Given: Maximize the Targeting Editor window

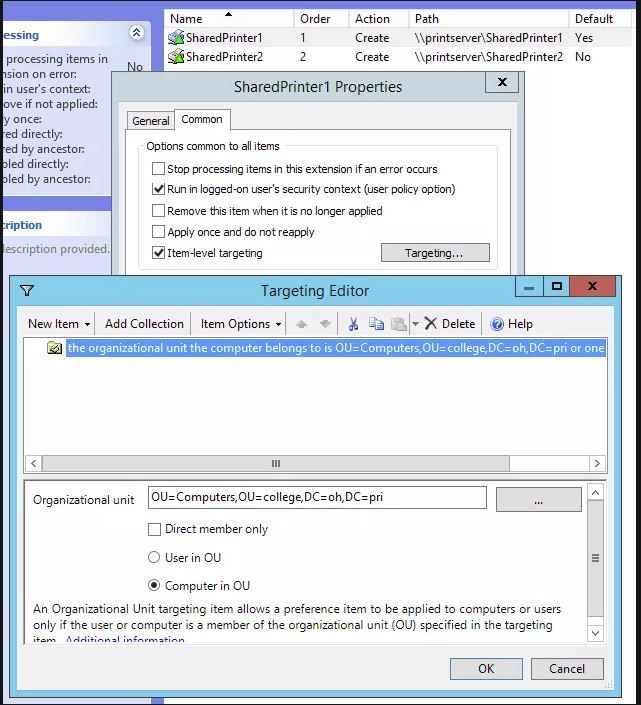Looking at the screenshot, I should coord(556,286).
